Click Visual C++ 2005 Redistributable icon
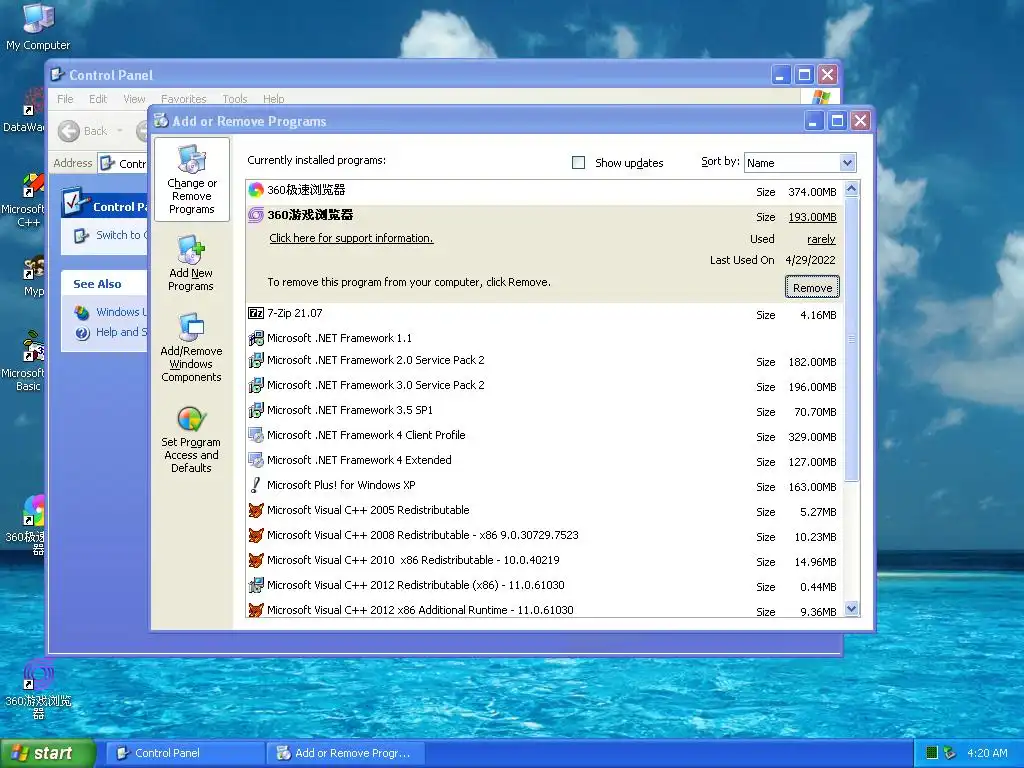1024x768 pixels. 256,510
